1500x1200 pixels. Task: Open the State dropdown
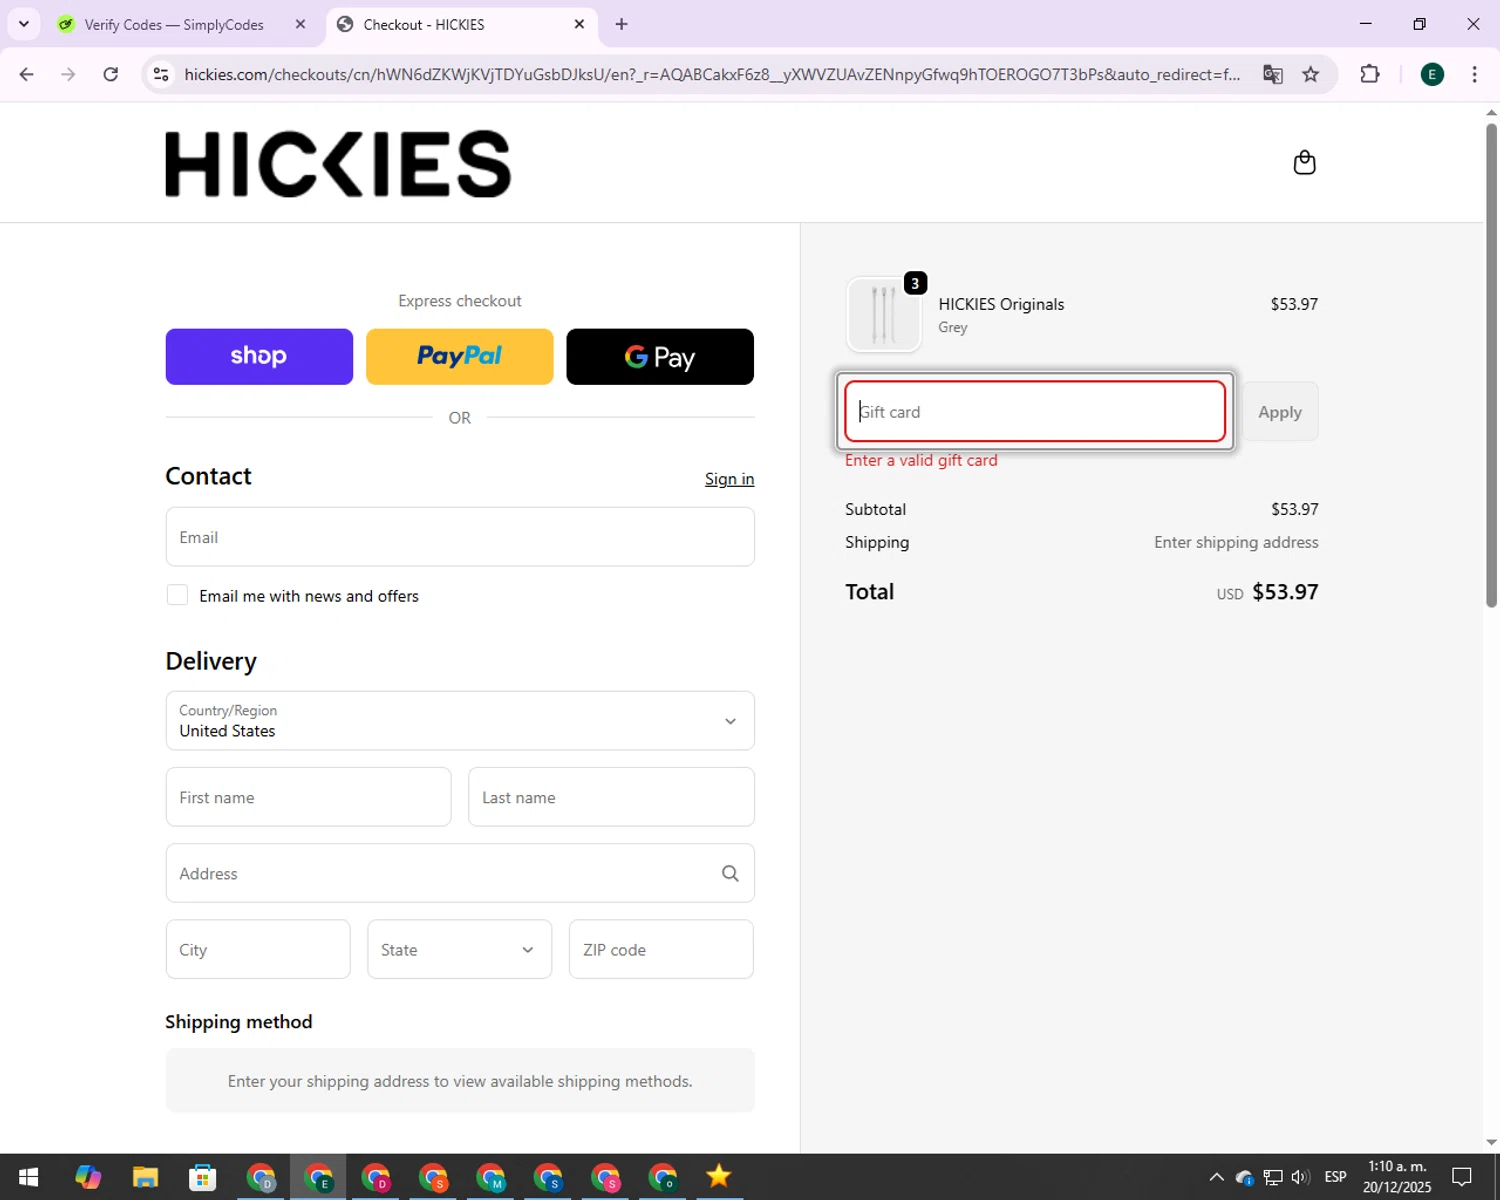point(459,950)
